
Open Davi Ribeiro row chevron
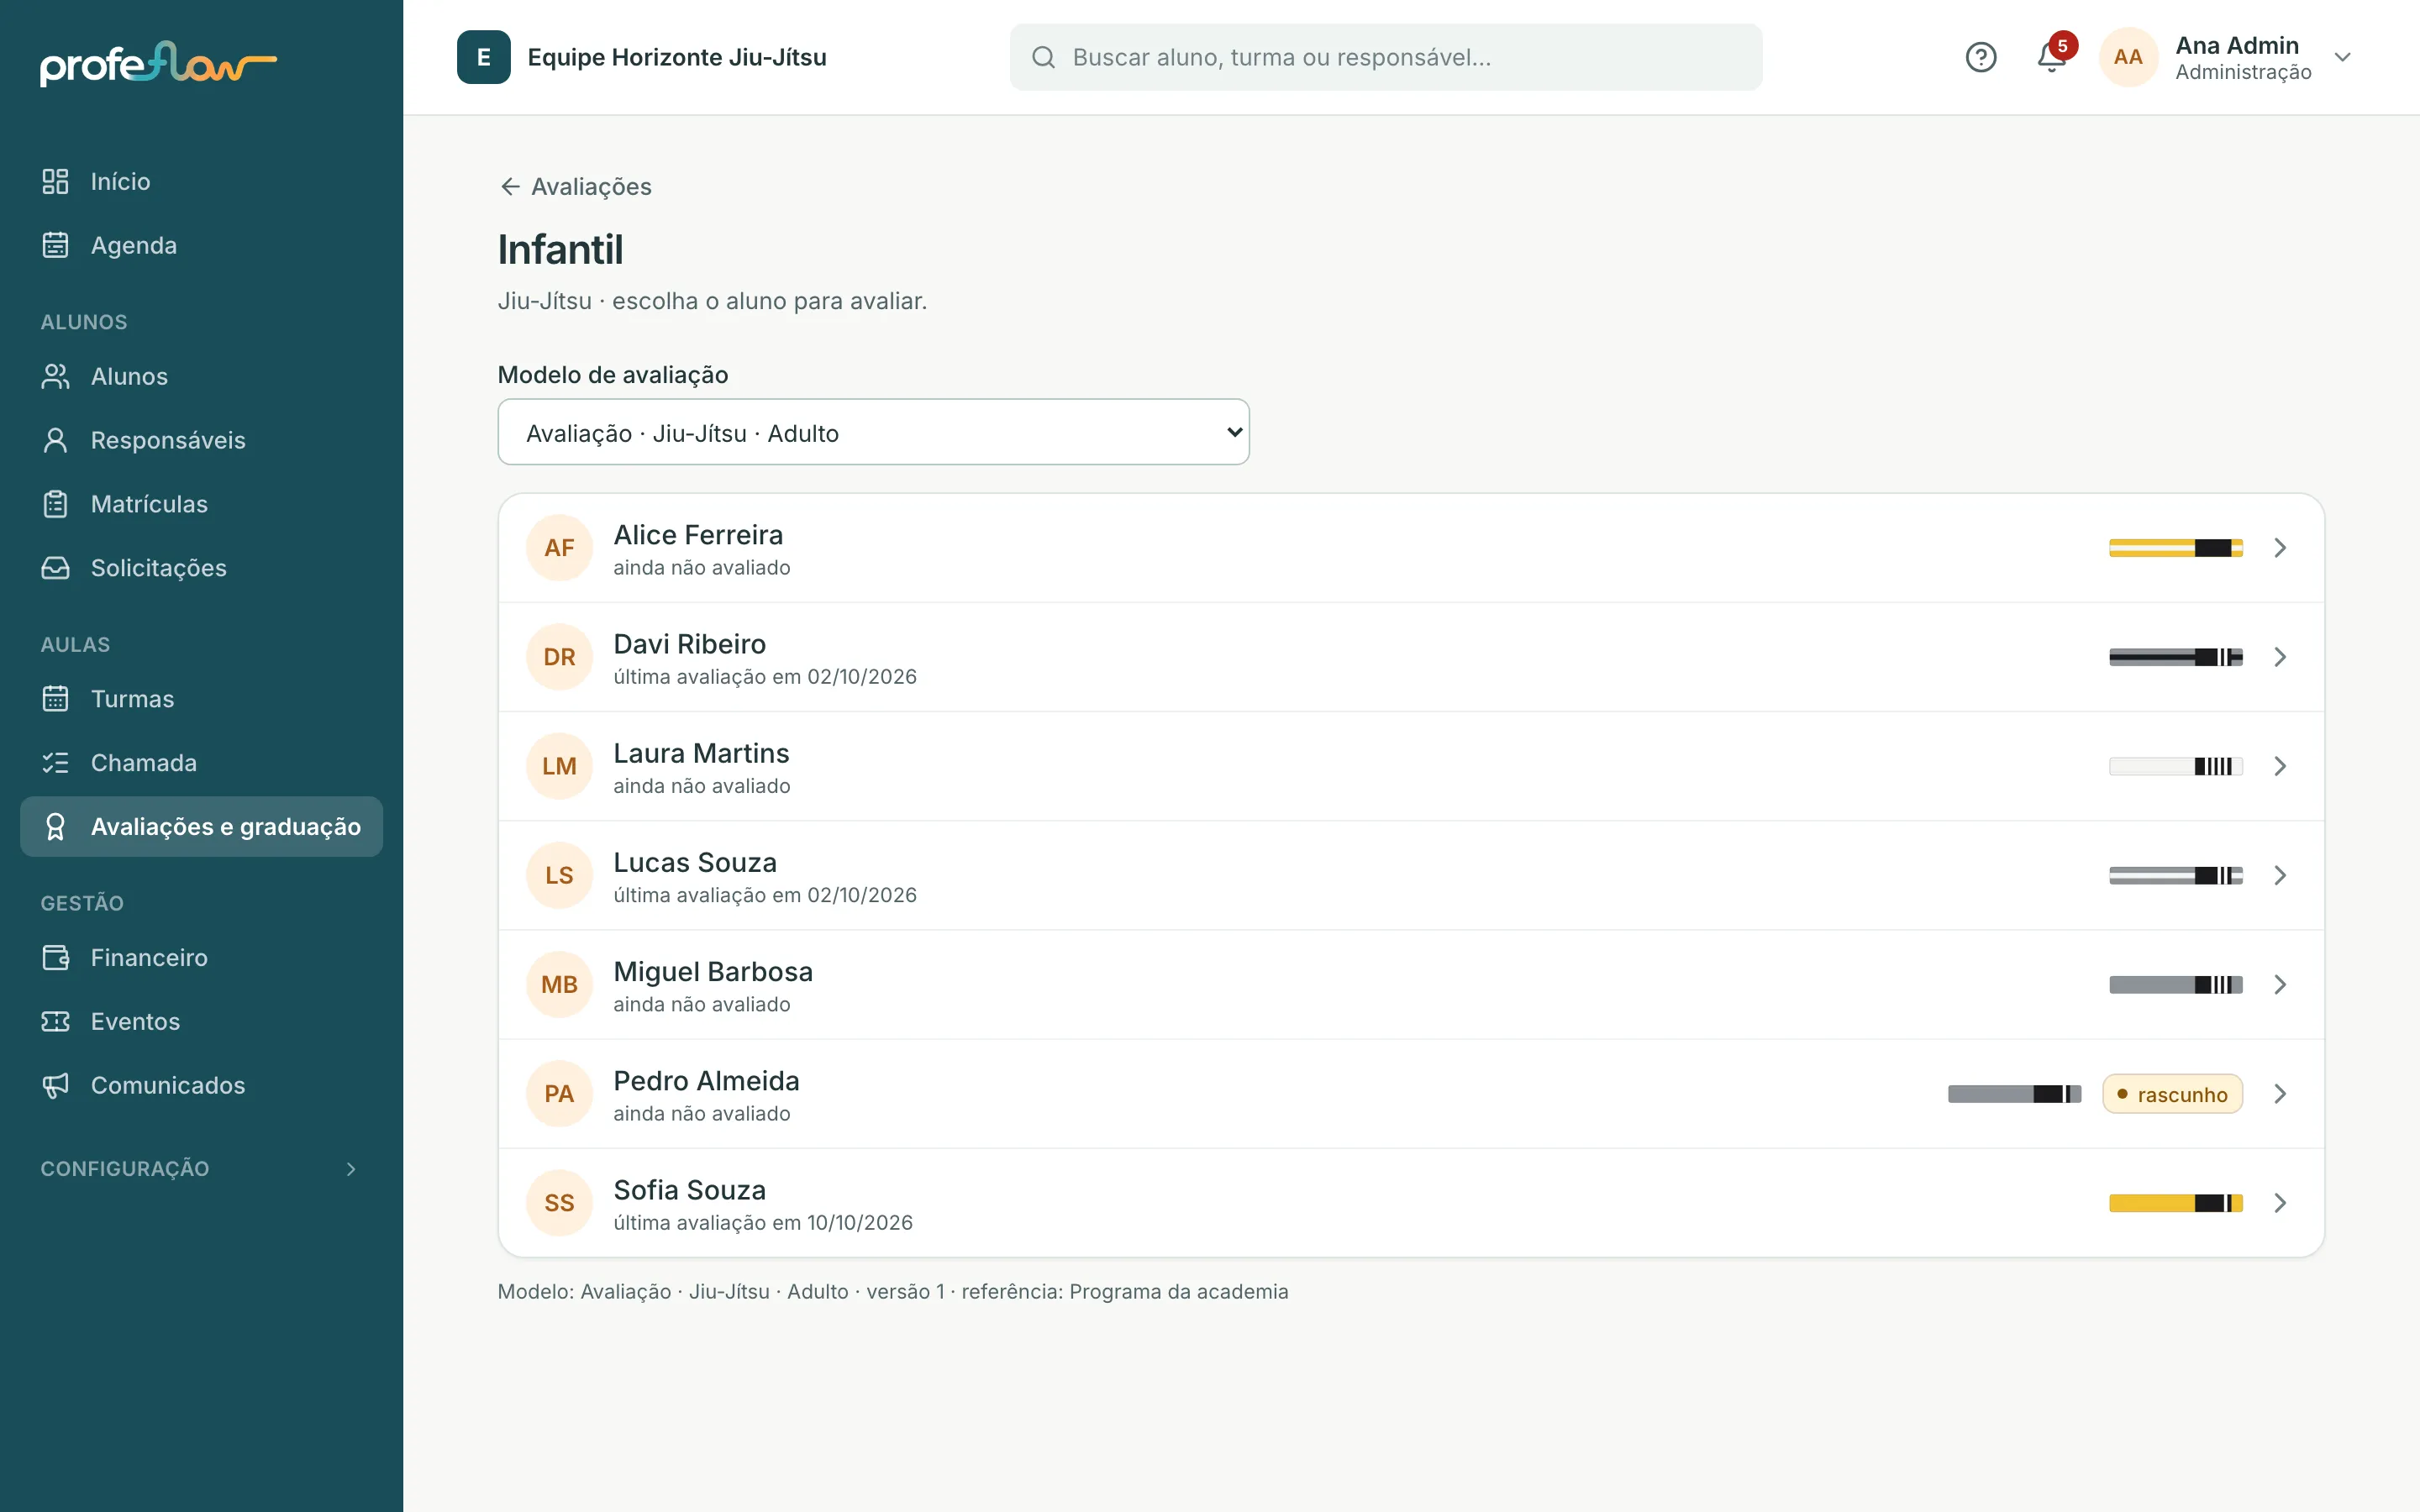2280,657
